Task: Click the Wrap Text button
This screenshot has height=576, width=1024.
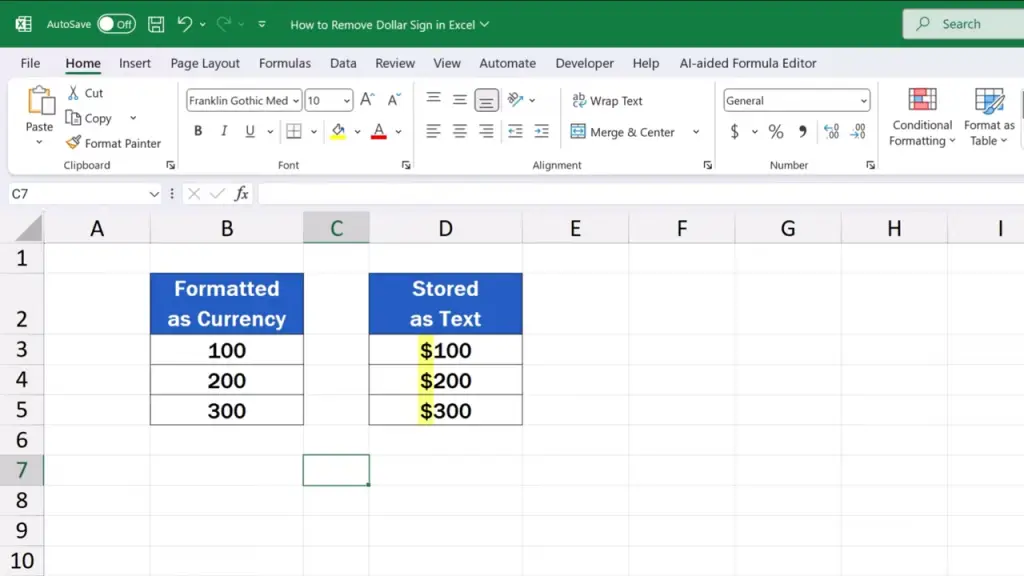Action: click(x=607, y=101)
